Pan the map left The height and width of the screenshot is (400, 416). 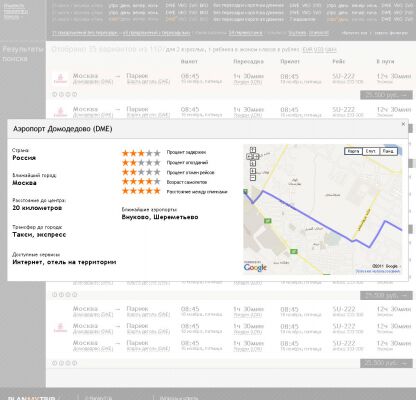(x=249, y=156)
